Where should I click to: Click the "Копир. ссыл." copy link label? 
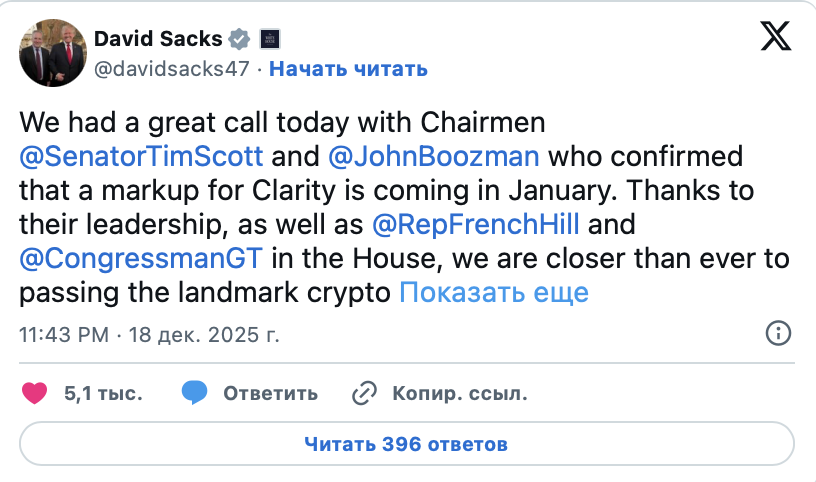[459, 393]
